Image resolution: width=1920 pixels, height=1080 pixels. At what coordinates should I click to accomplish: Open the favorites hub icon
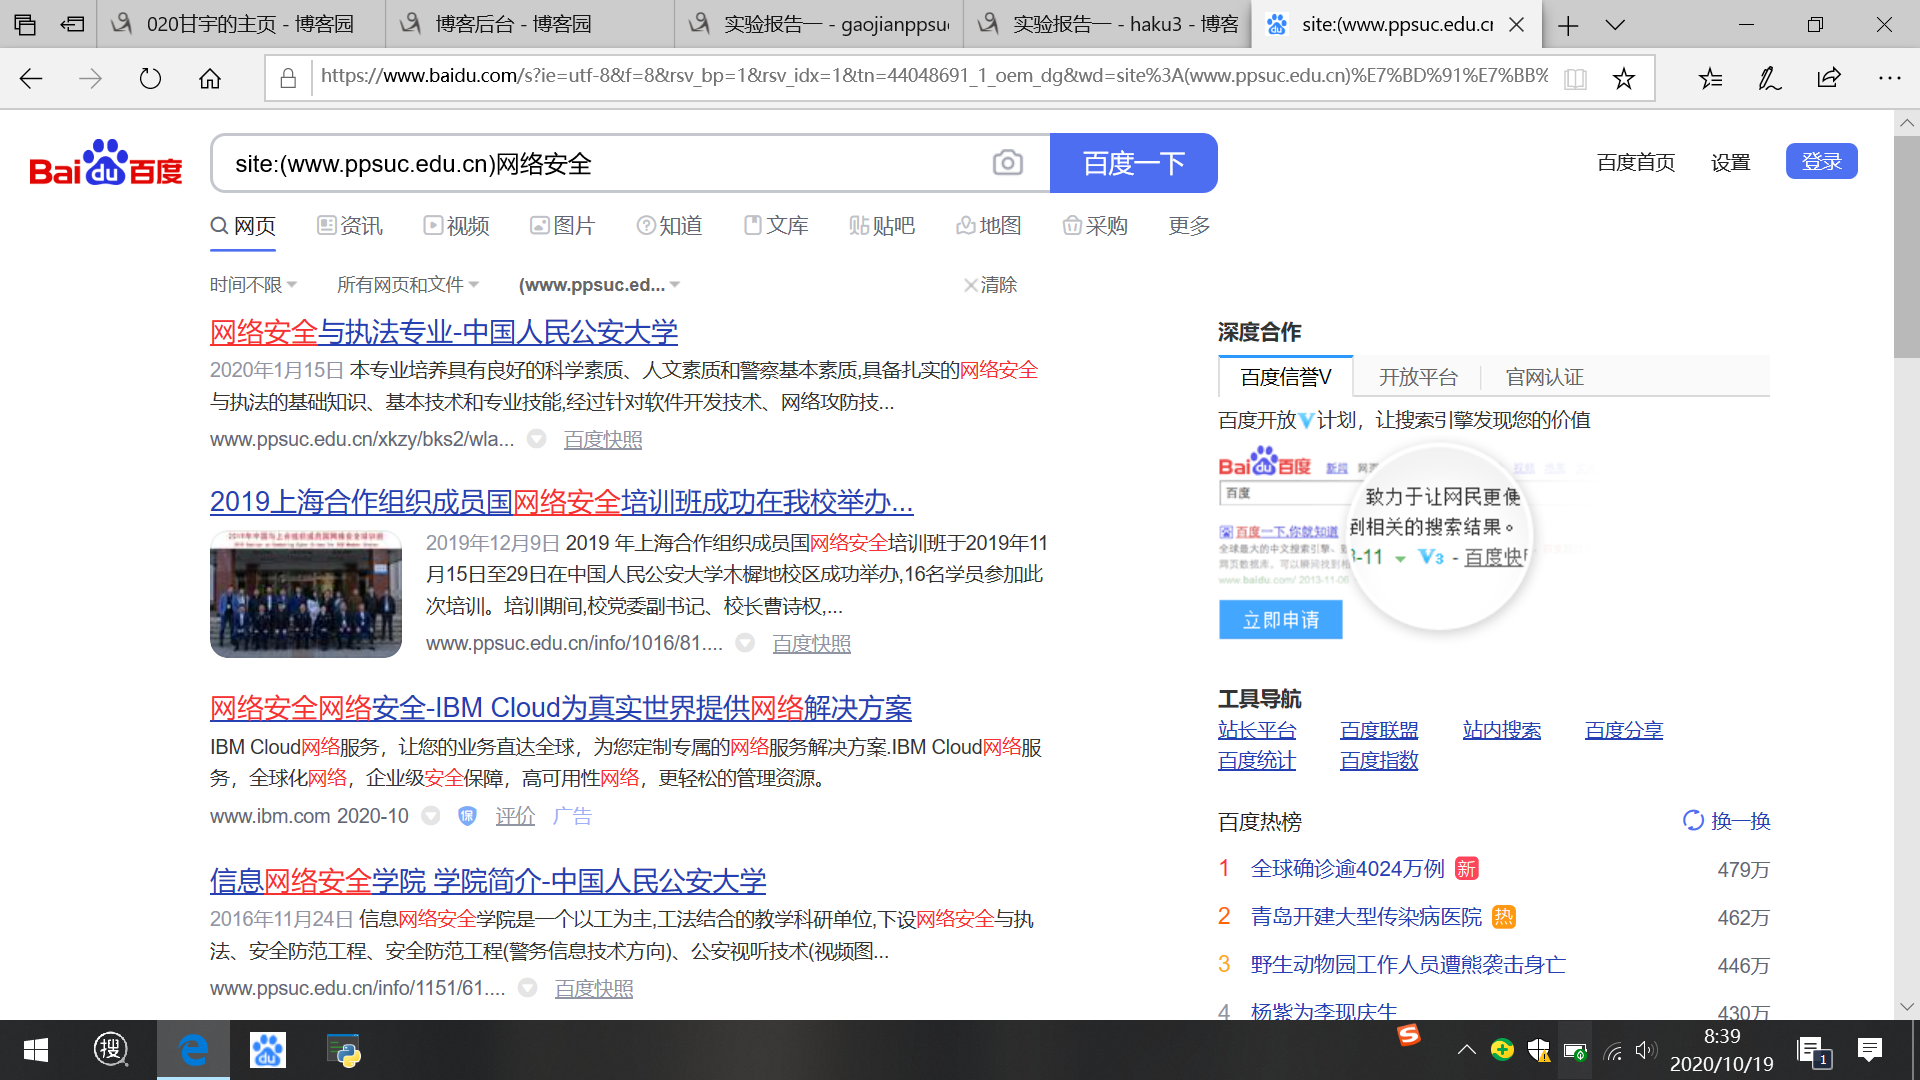coord(1710,79)
